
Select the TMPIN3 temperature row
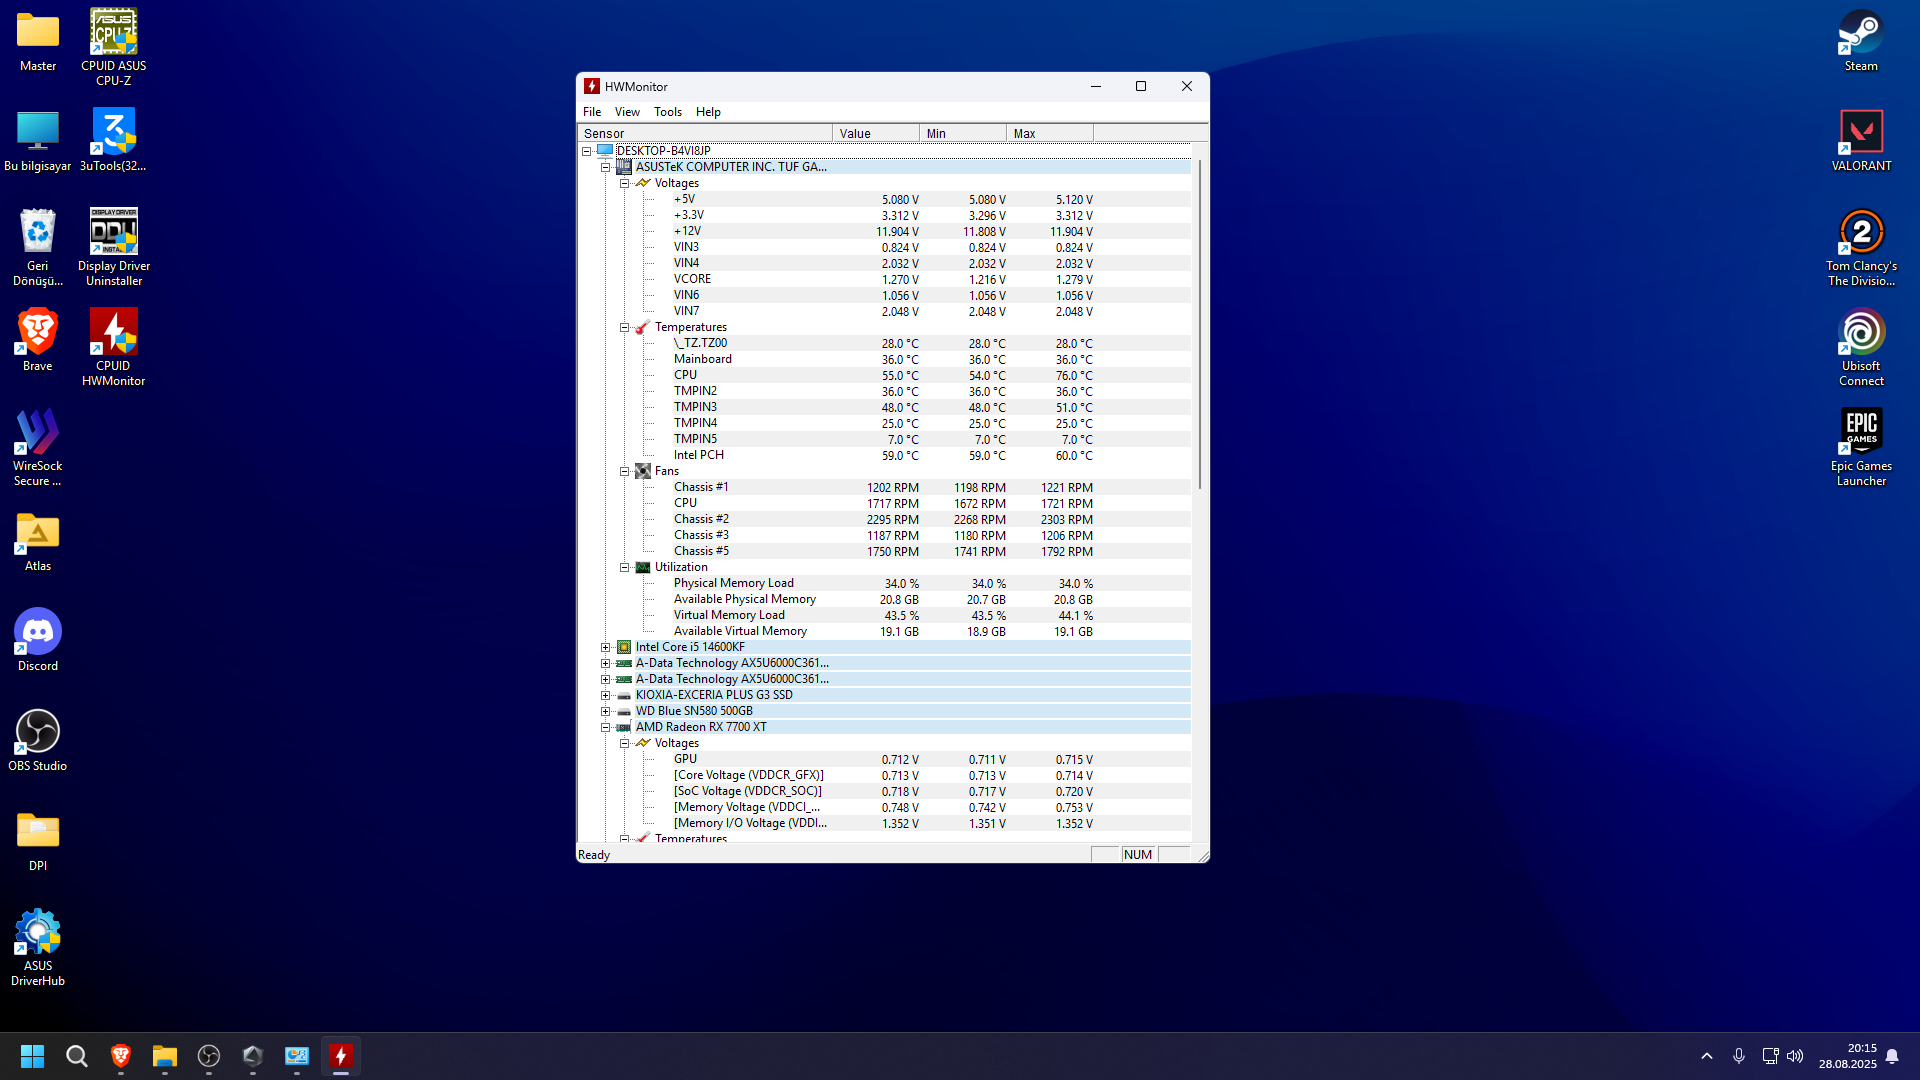[x=884, y=407]
